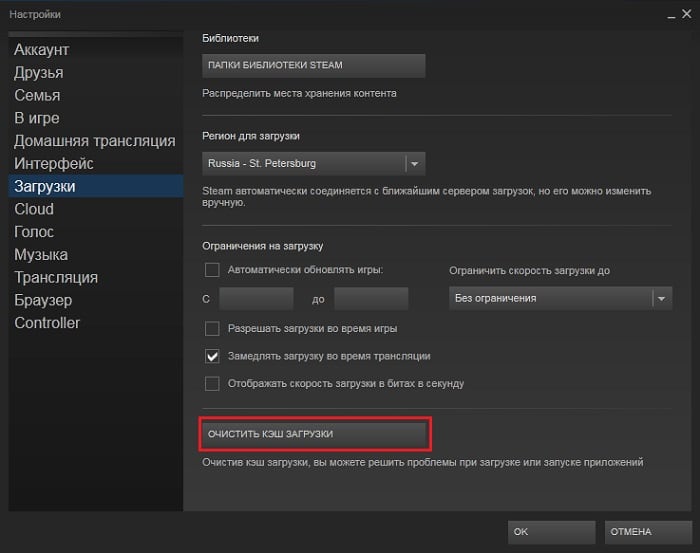Go to Домашняя трансляция settings
The image size is (700, 553).
[95, 141]
